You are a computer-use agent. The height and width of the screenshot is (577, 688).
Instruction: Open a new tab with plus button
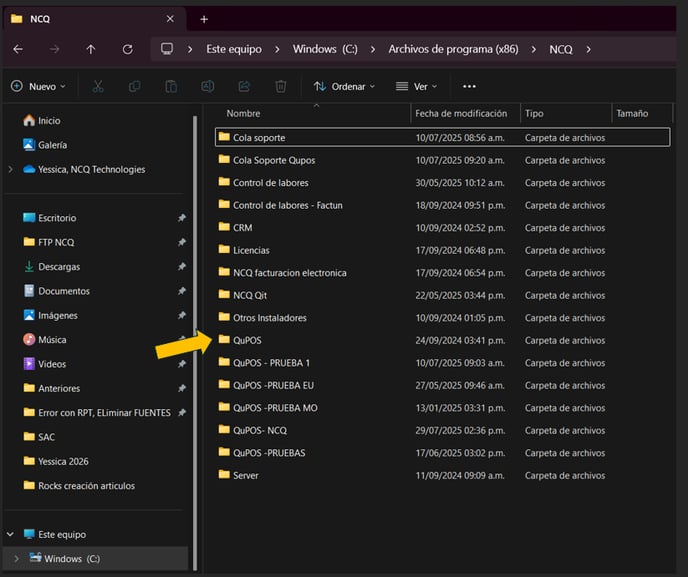(204, 19)
